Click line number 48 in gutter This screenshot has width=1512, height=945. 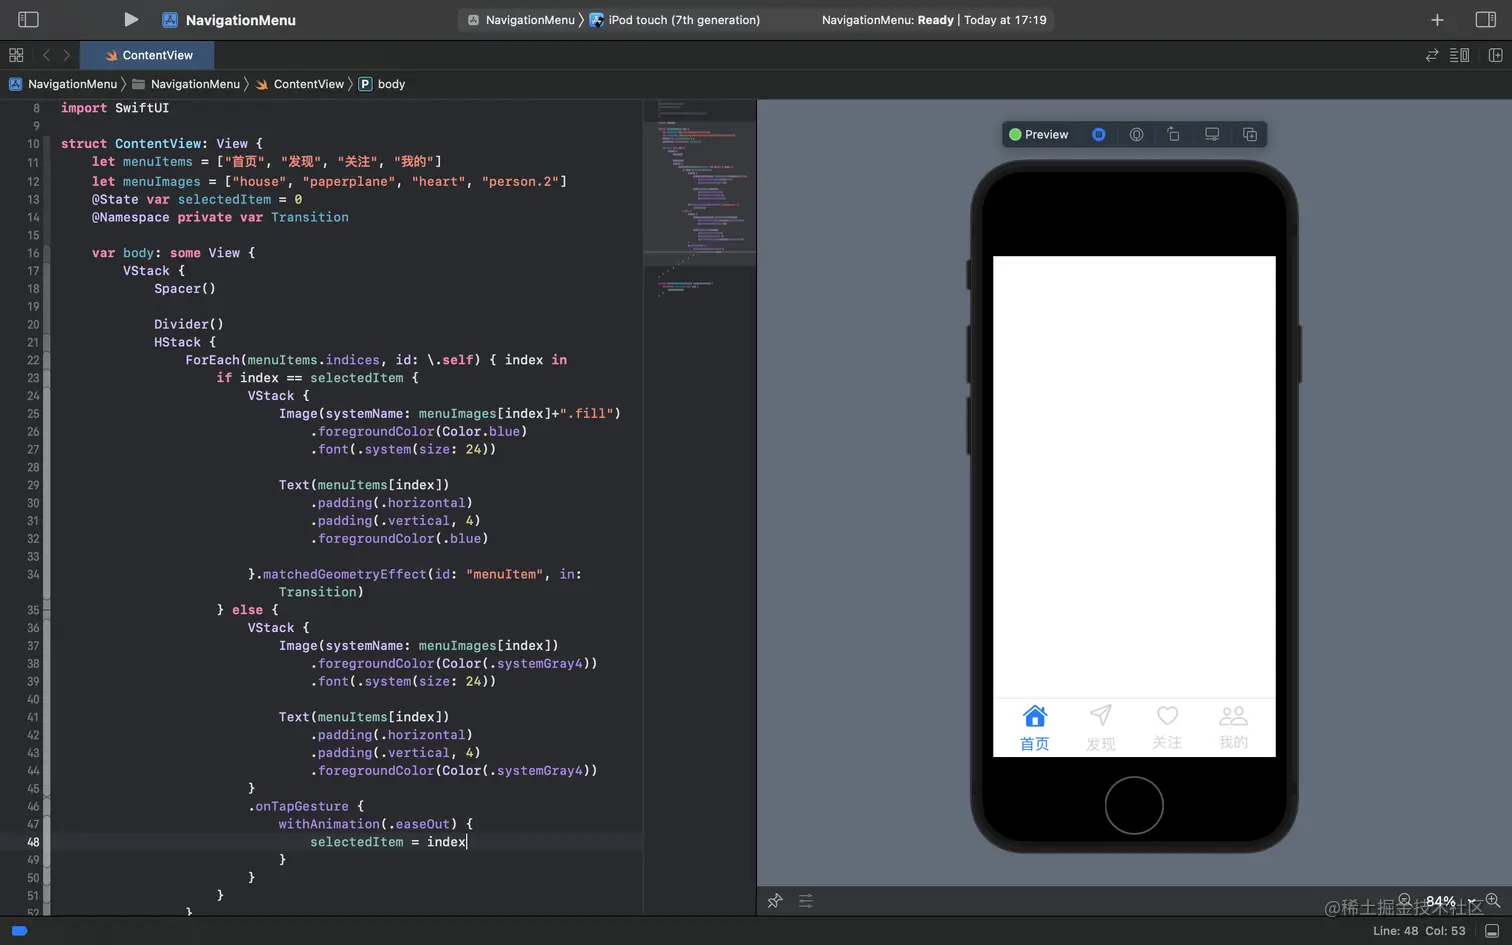pos(33,842)
